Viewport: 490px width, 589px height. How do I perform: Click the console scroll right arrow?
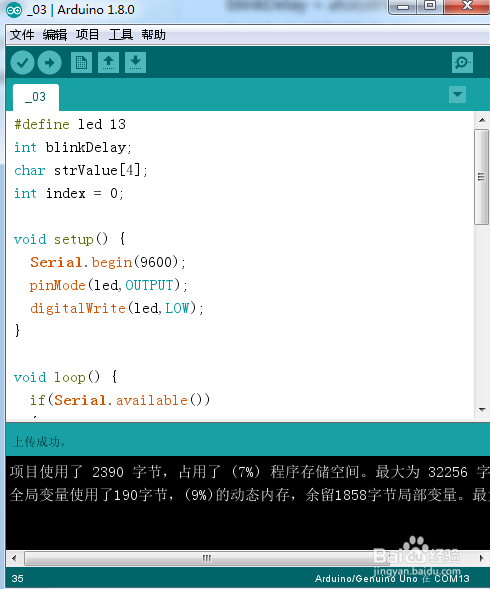[x=482, y=558]
